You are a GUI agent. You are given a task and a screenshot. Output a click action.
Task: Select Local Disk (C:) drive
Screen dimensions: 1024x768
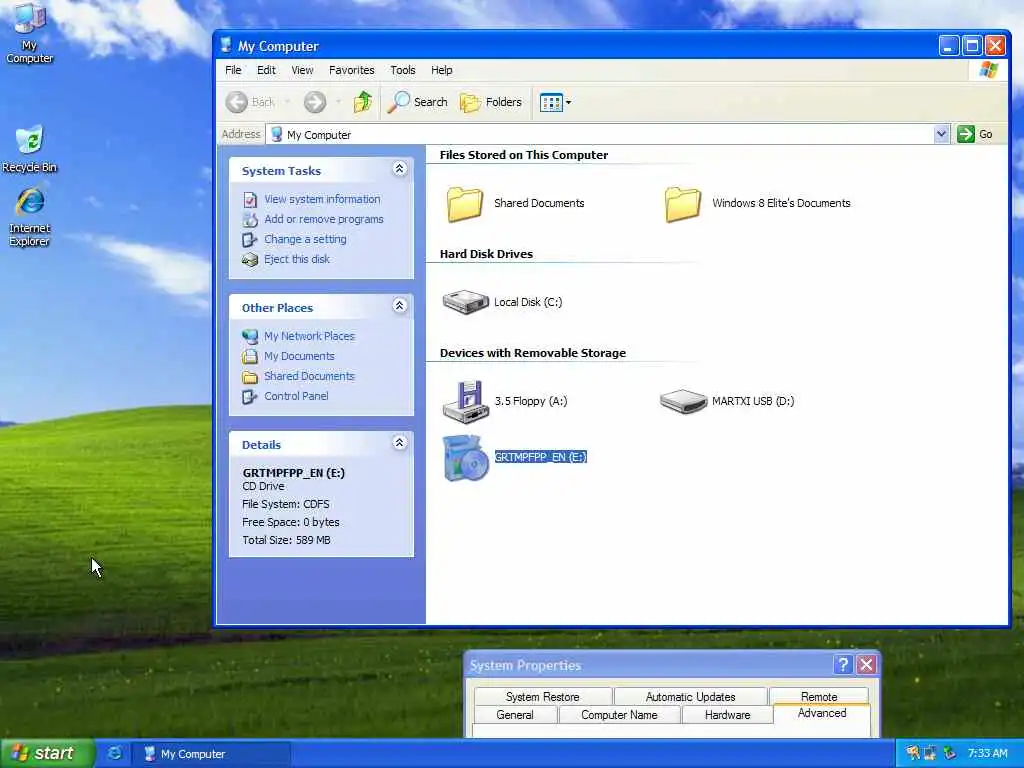502,302
